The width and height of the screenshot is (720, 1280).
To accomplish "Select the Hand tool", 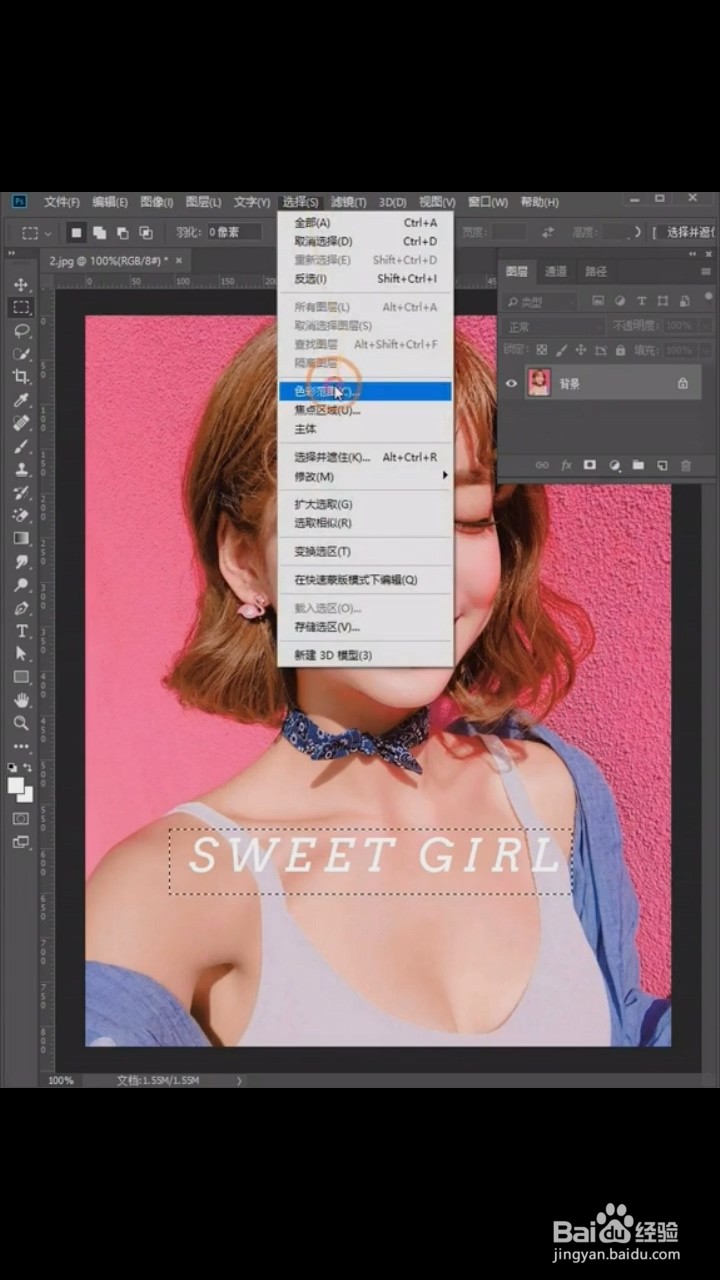I will pos(21,700).
